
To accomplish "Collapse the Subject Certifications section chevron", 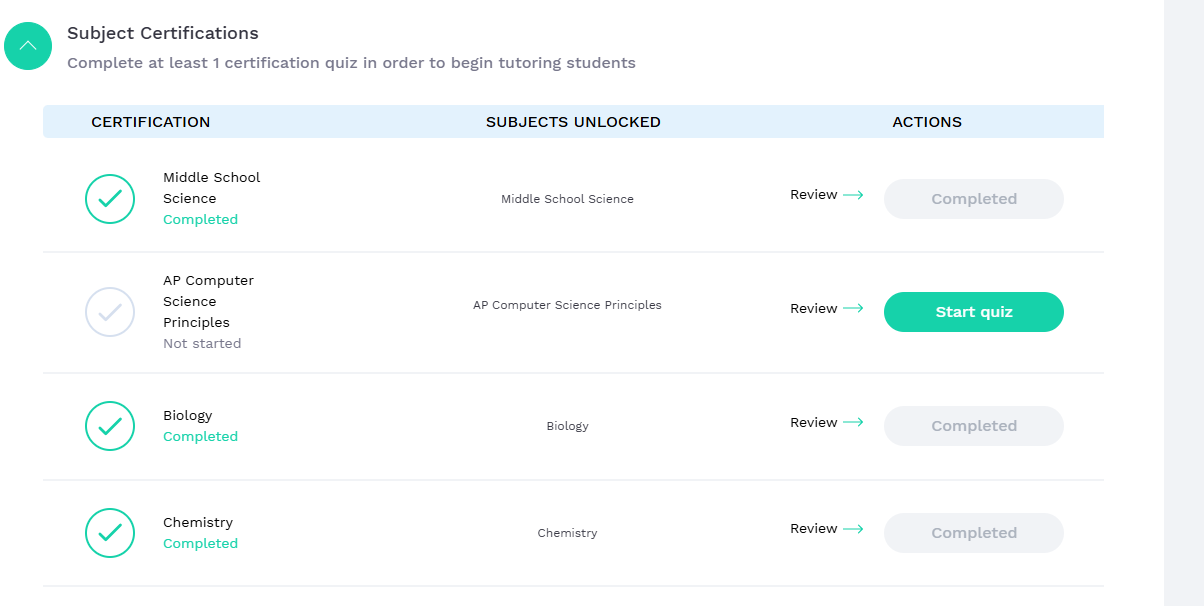I will tap(28, 46).
